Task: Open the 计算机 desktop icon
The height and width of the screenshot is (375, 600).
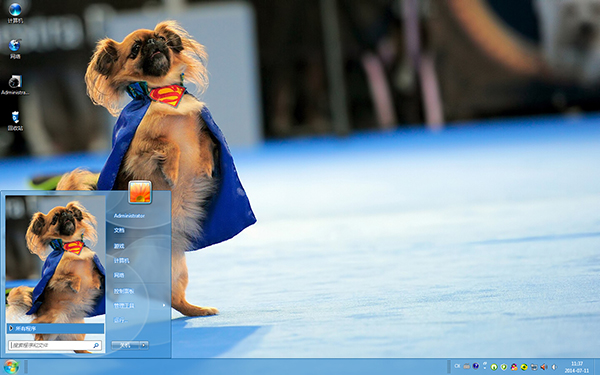Action: tap(15, 12)
